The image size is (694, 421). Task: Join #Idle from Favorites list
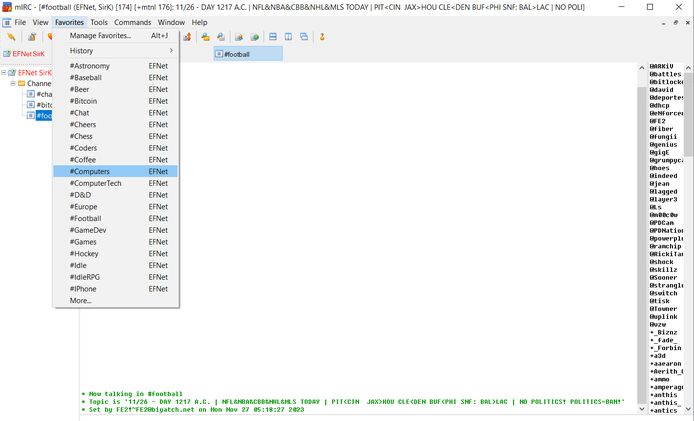click(x=116, y=265)
